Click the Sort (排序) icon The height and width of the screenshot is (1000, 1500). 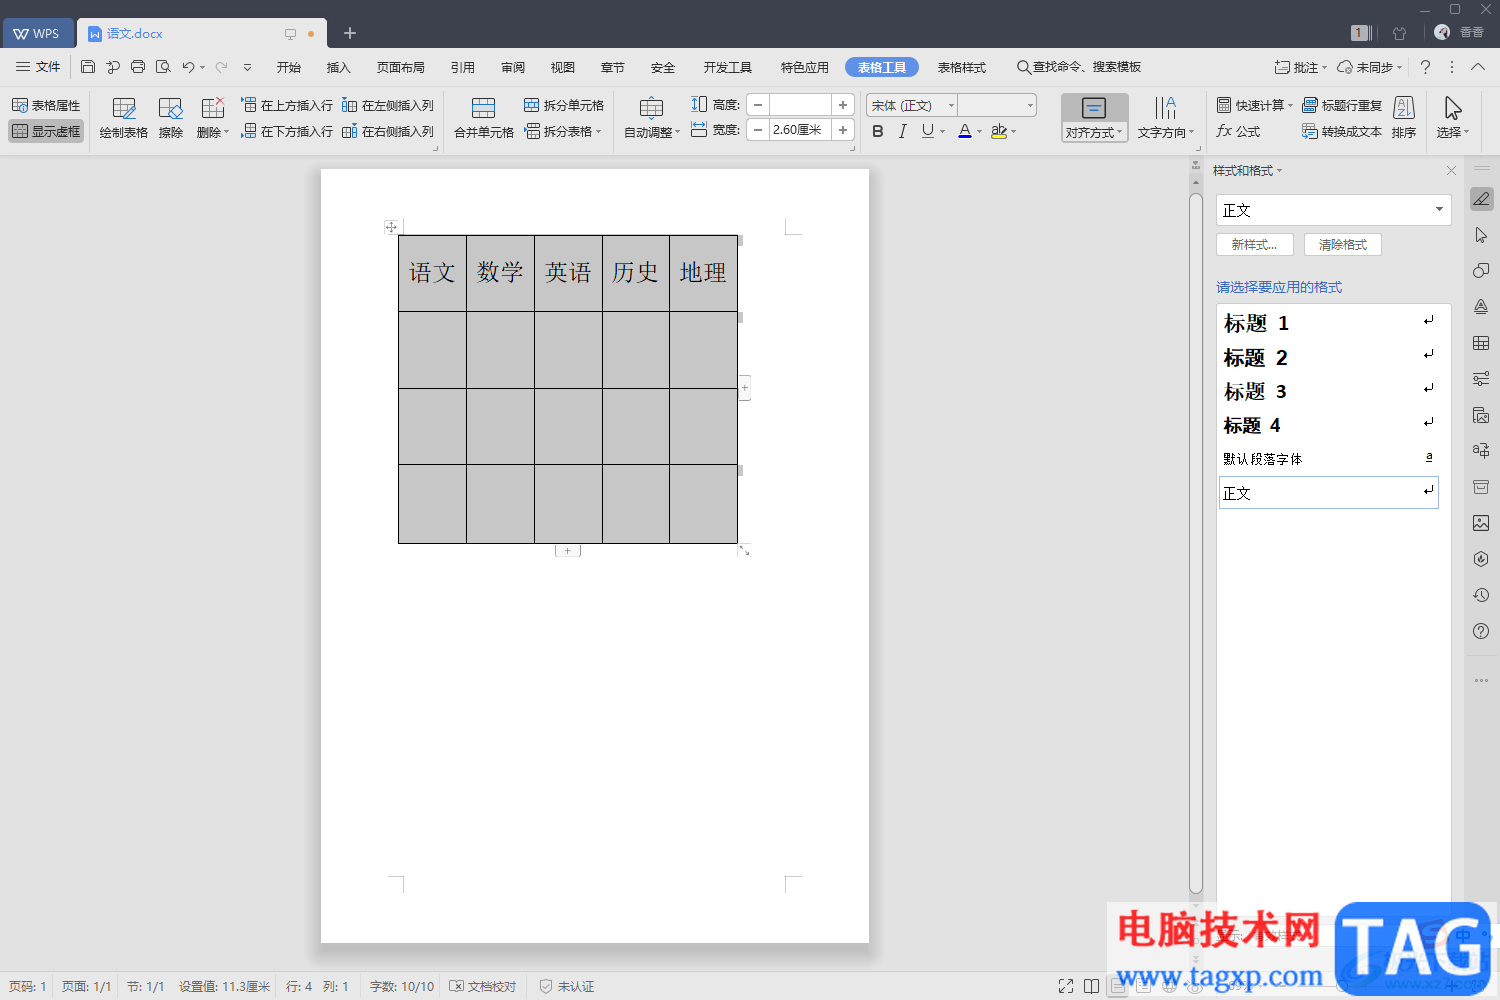point(1404,118)
